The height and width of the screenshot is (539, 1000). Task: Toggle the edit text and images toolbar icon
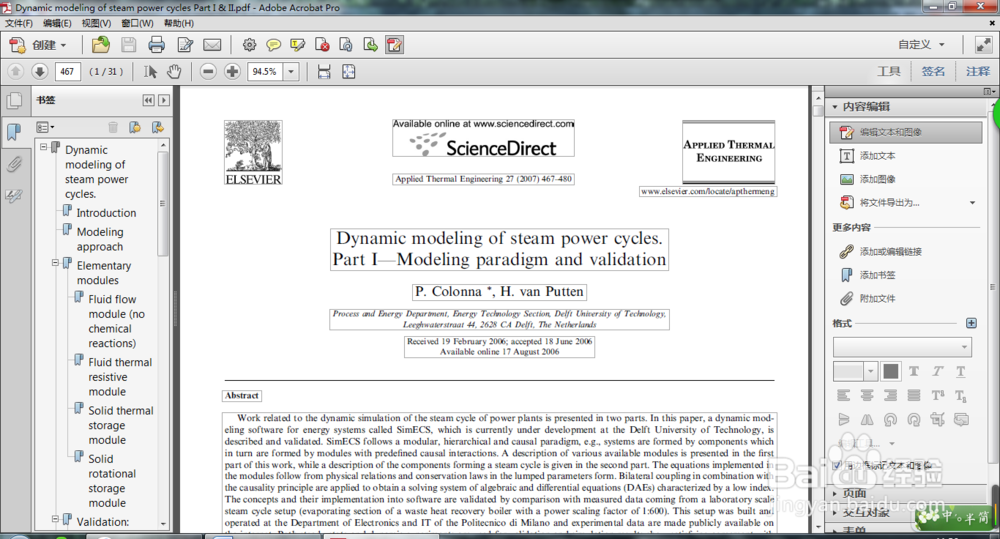point(394,45)
